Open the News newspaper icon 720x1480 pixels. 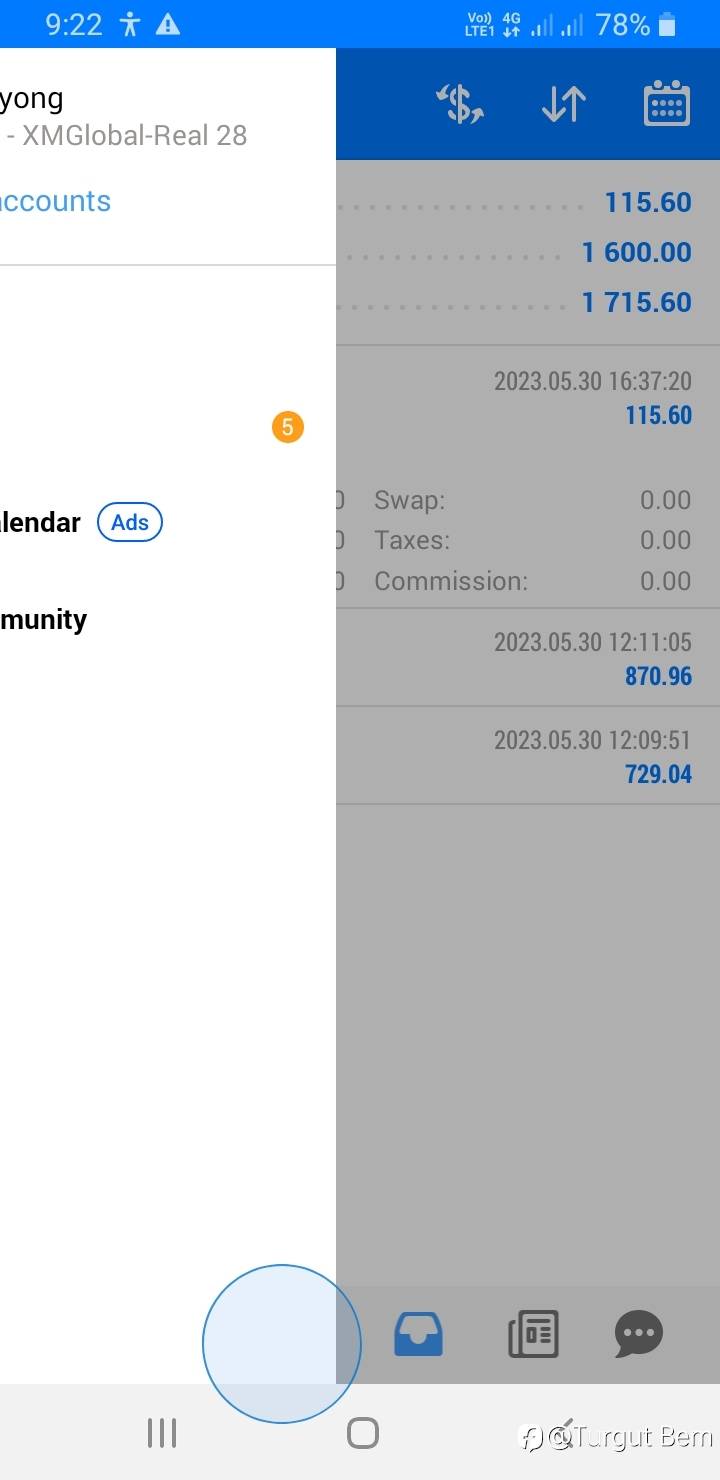(533, 1334)
